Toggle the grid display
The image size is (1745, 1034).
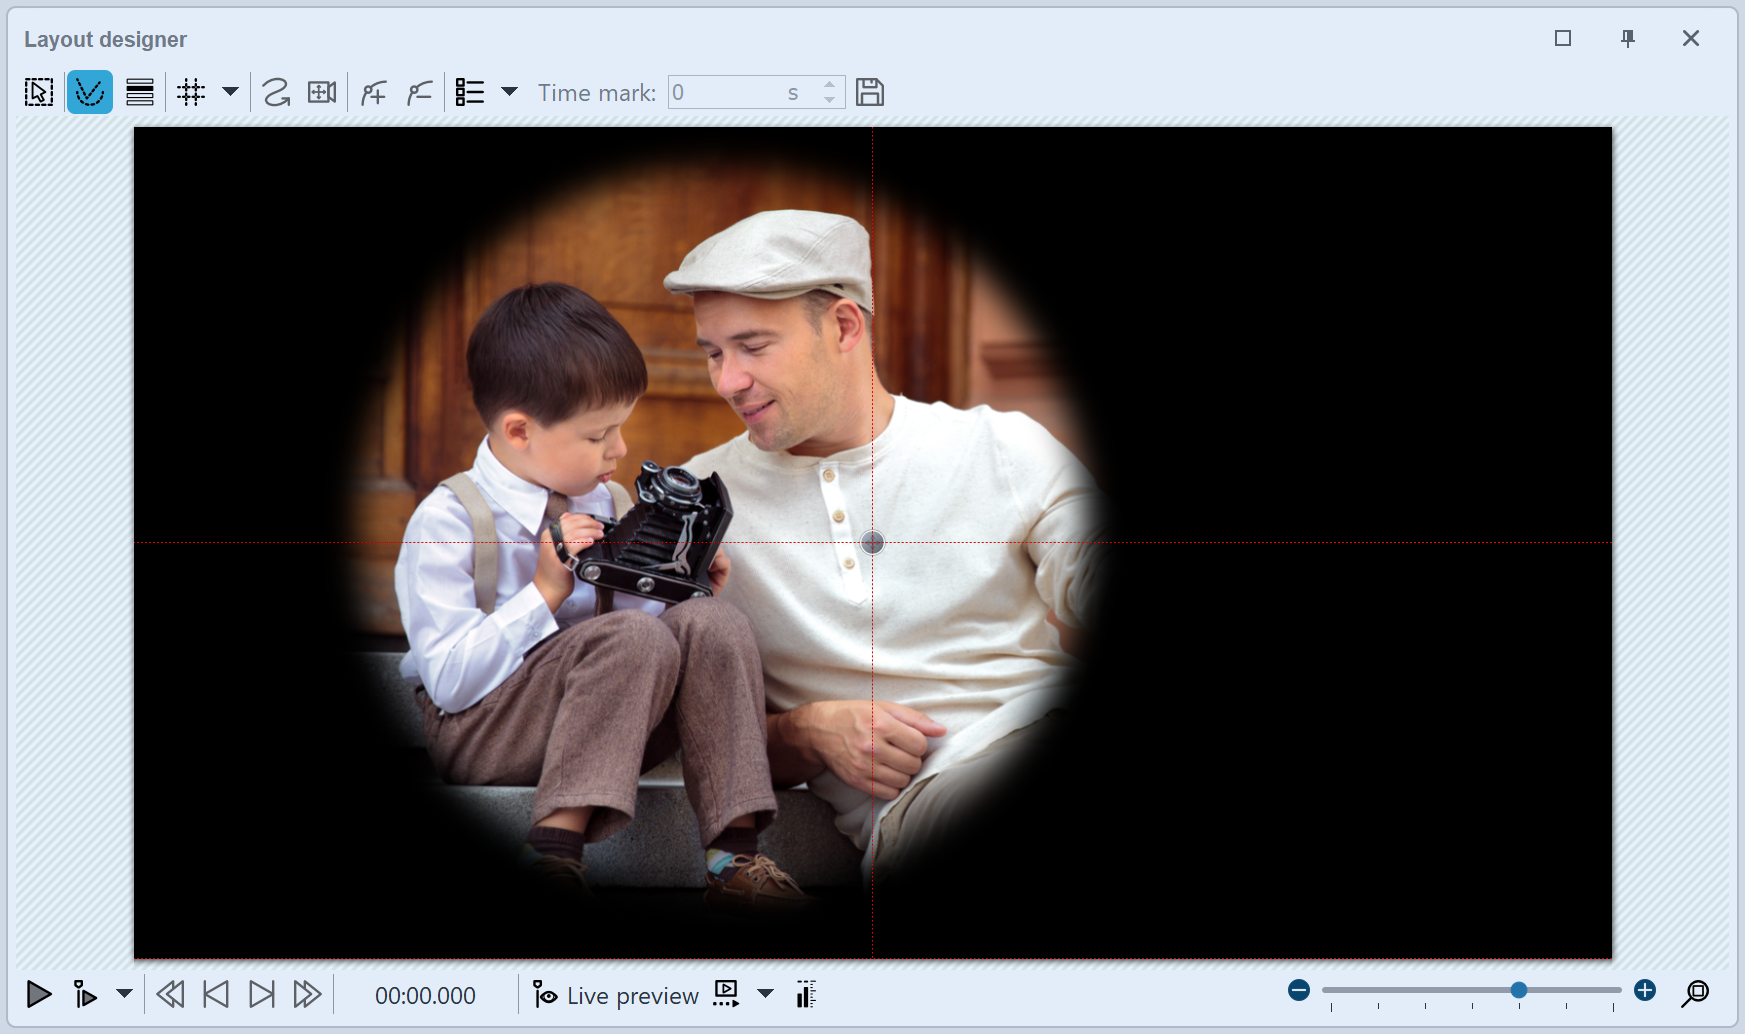(x=191, y=93)
